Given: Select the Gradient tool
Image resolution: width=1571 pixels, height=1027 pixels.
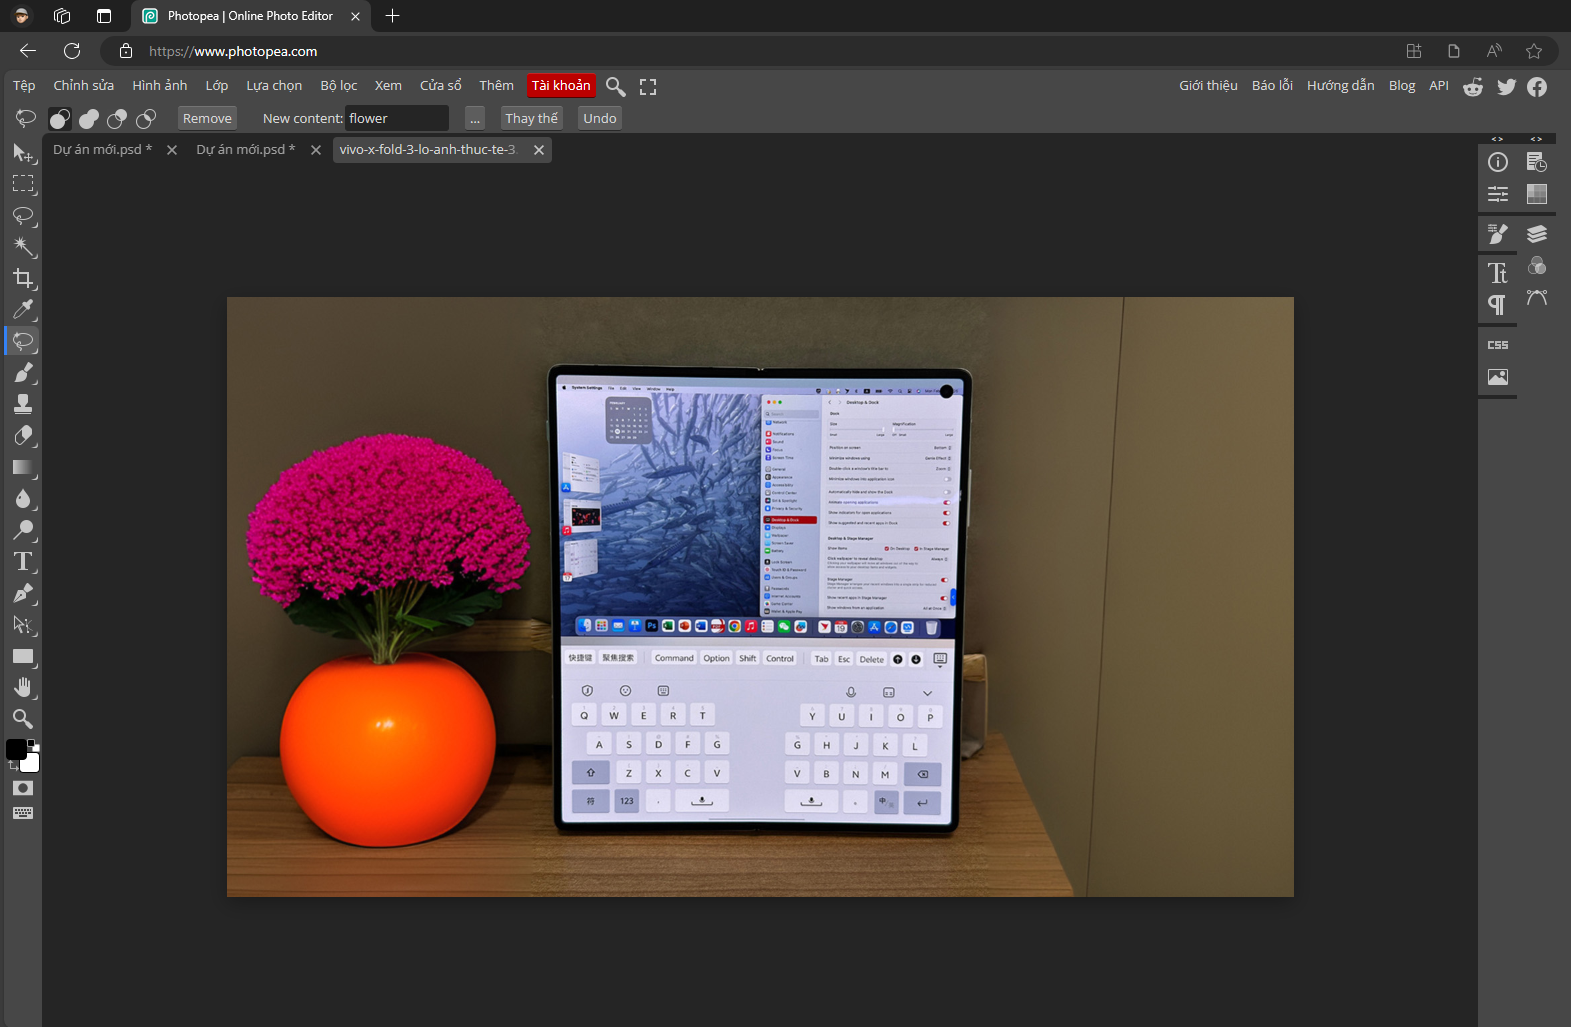Looking at the screenshot, I should [23, 467].
